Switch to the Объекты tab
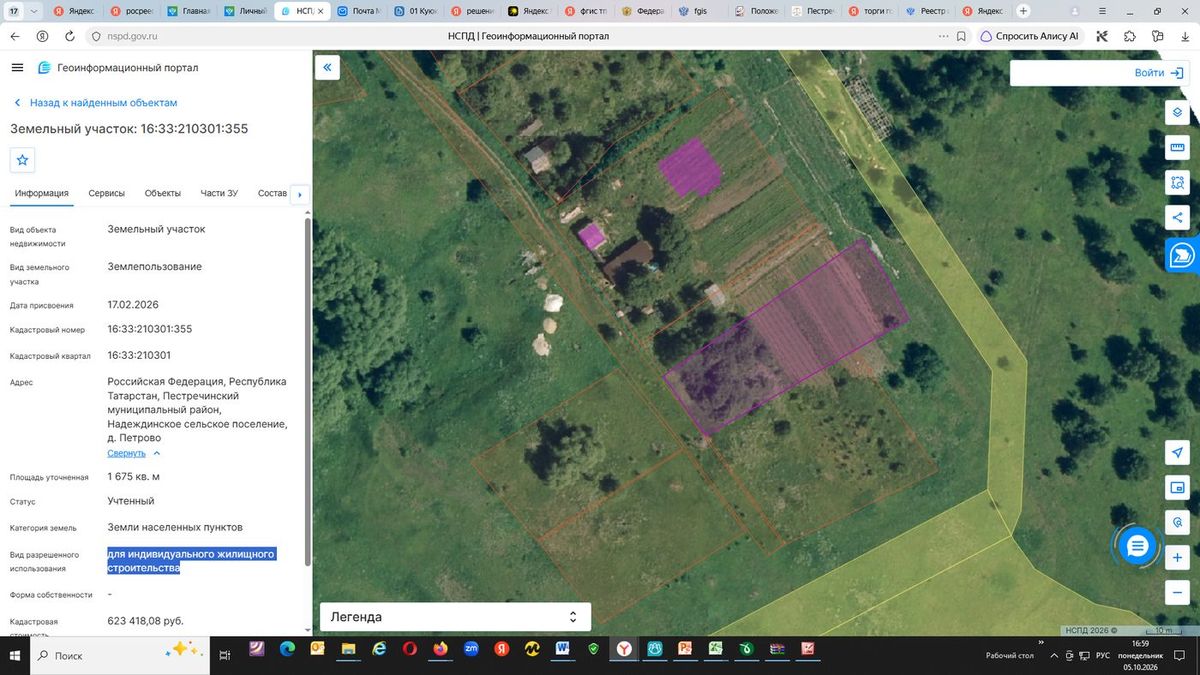This screenshot has width=1200, height=675. pyautogui.click(x=162, y=193)
